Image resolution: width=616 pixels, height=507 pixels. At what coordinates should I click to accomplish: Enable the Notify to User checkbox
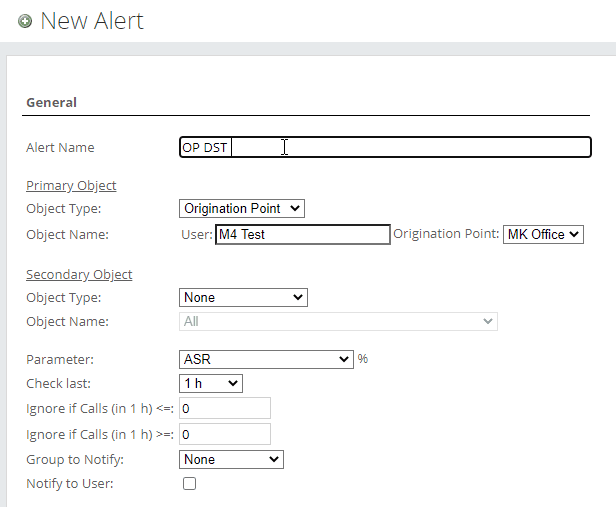coord(189,483)
